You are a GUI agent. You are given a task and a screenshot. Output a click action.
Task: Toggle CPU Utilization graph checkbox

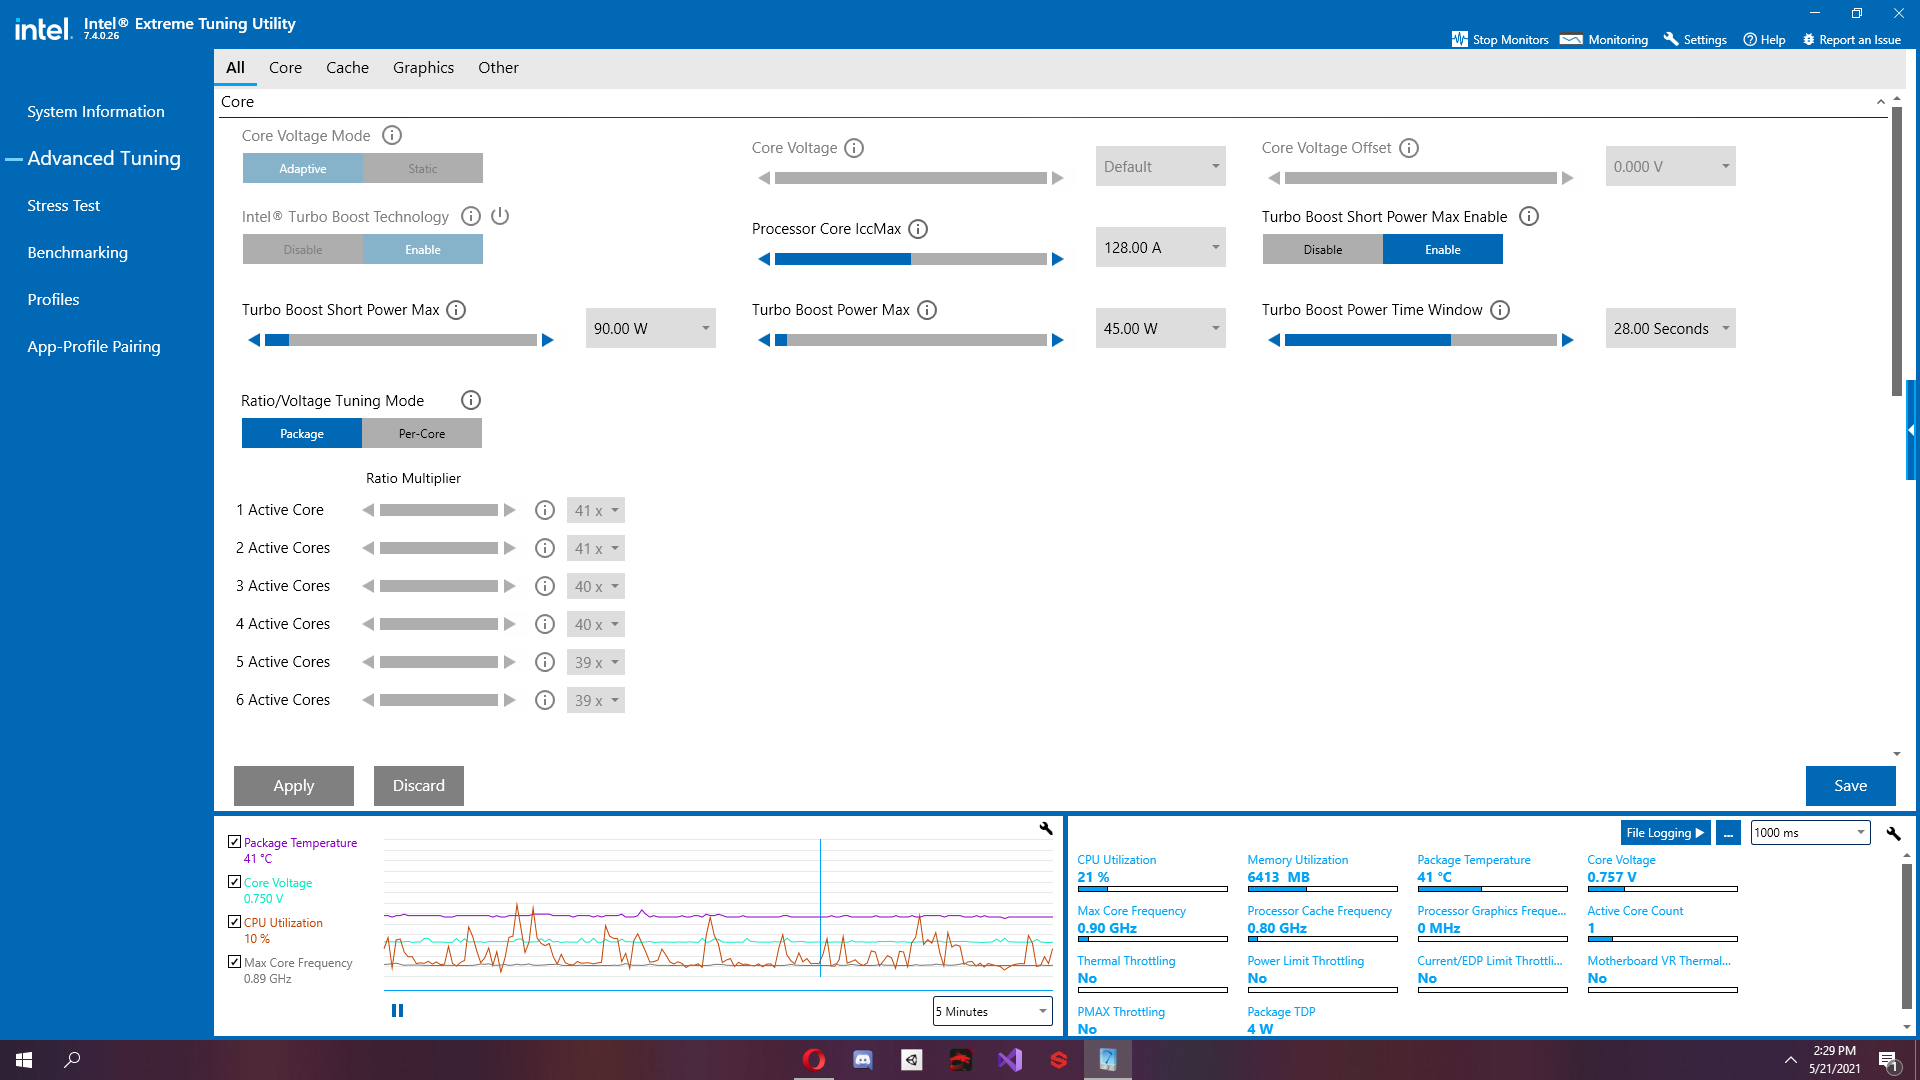[234, 922]
